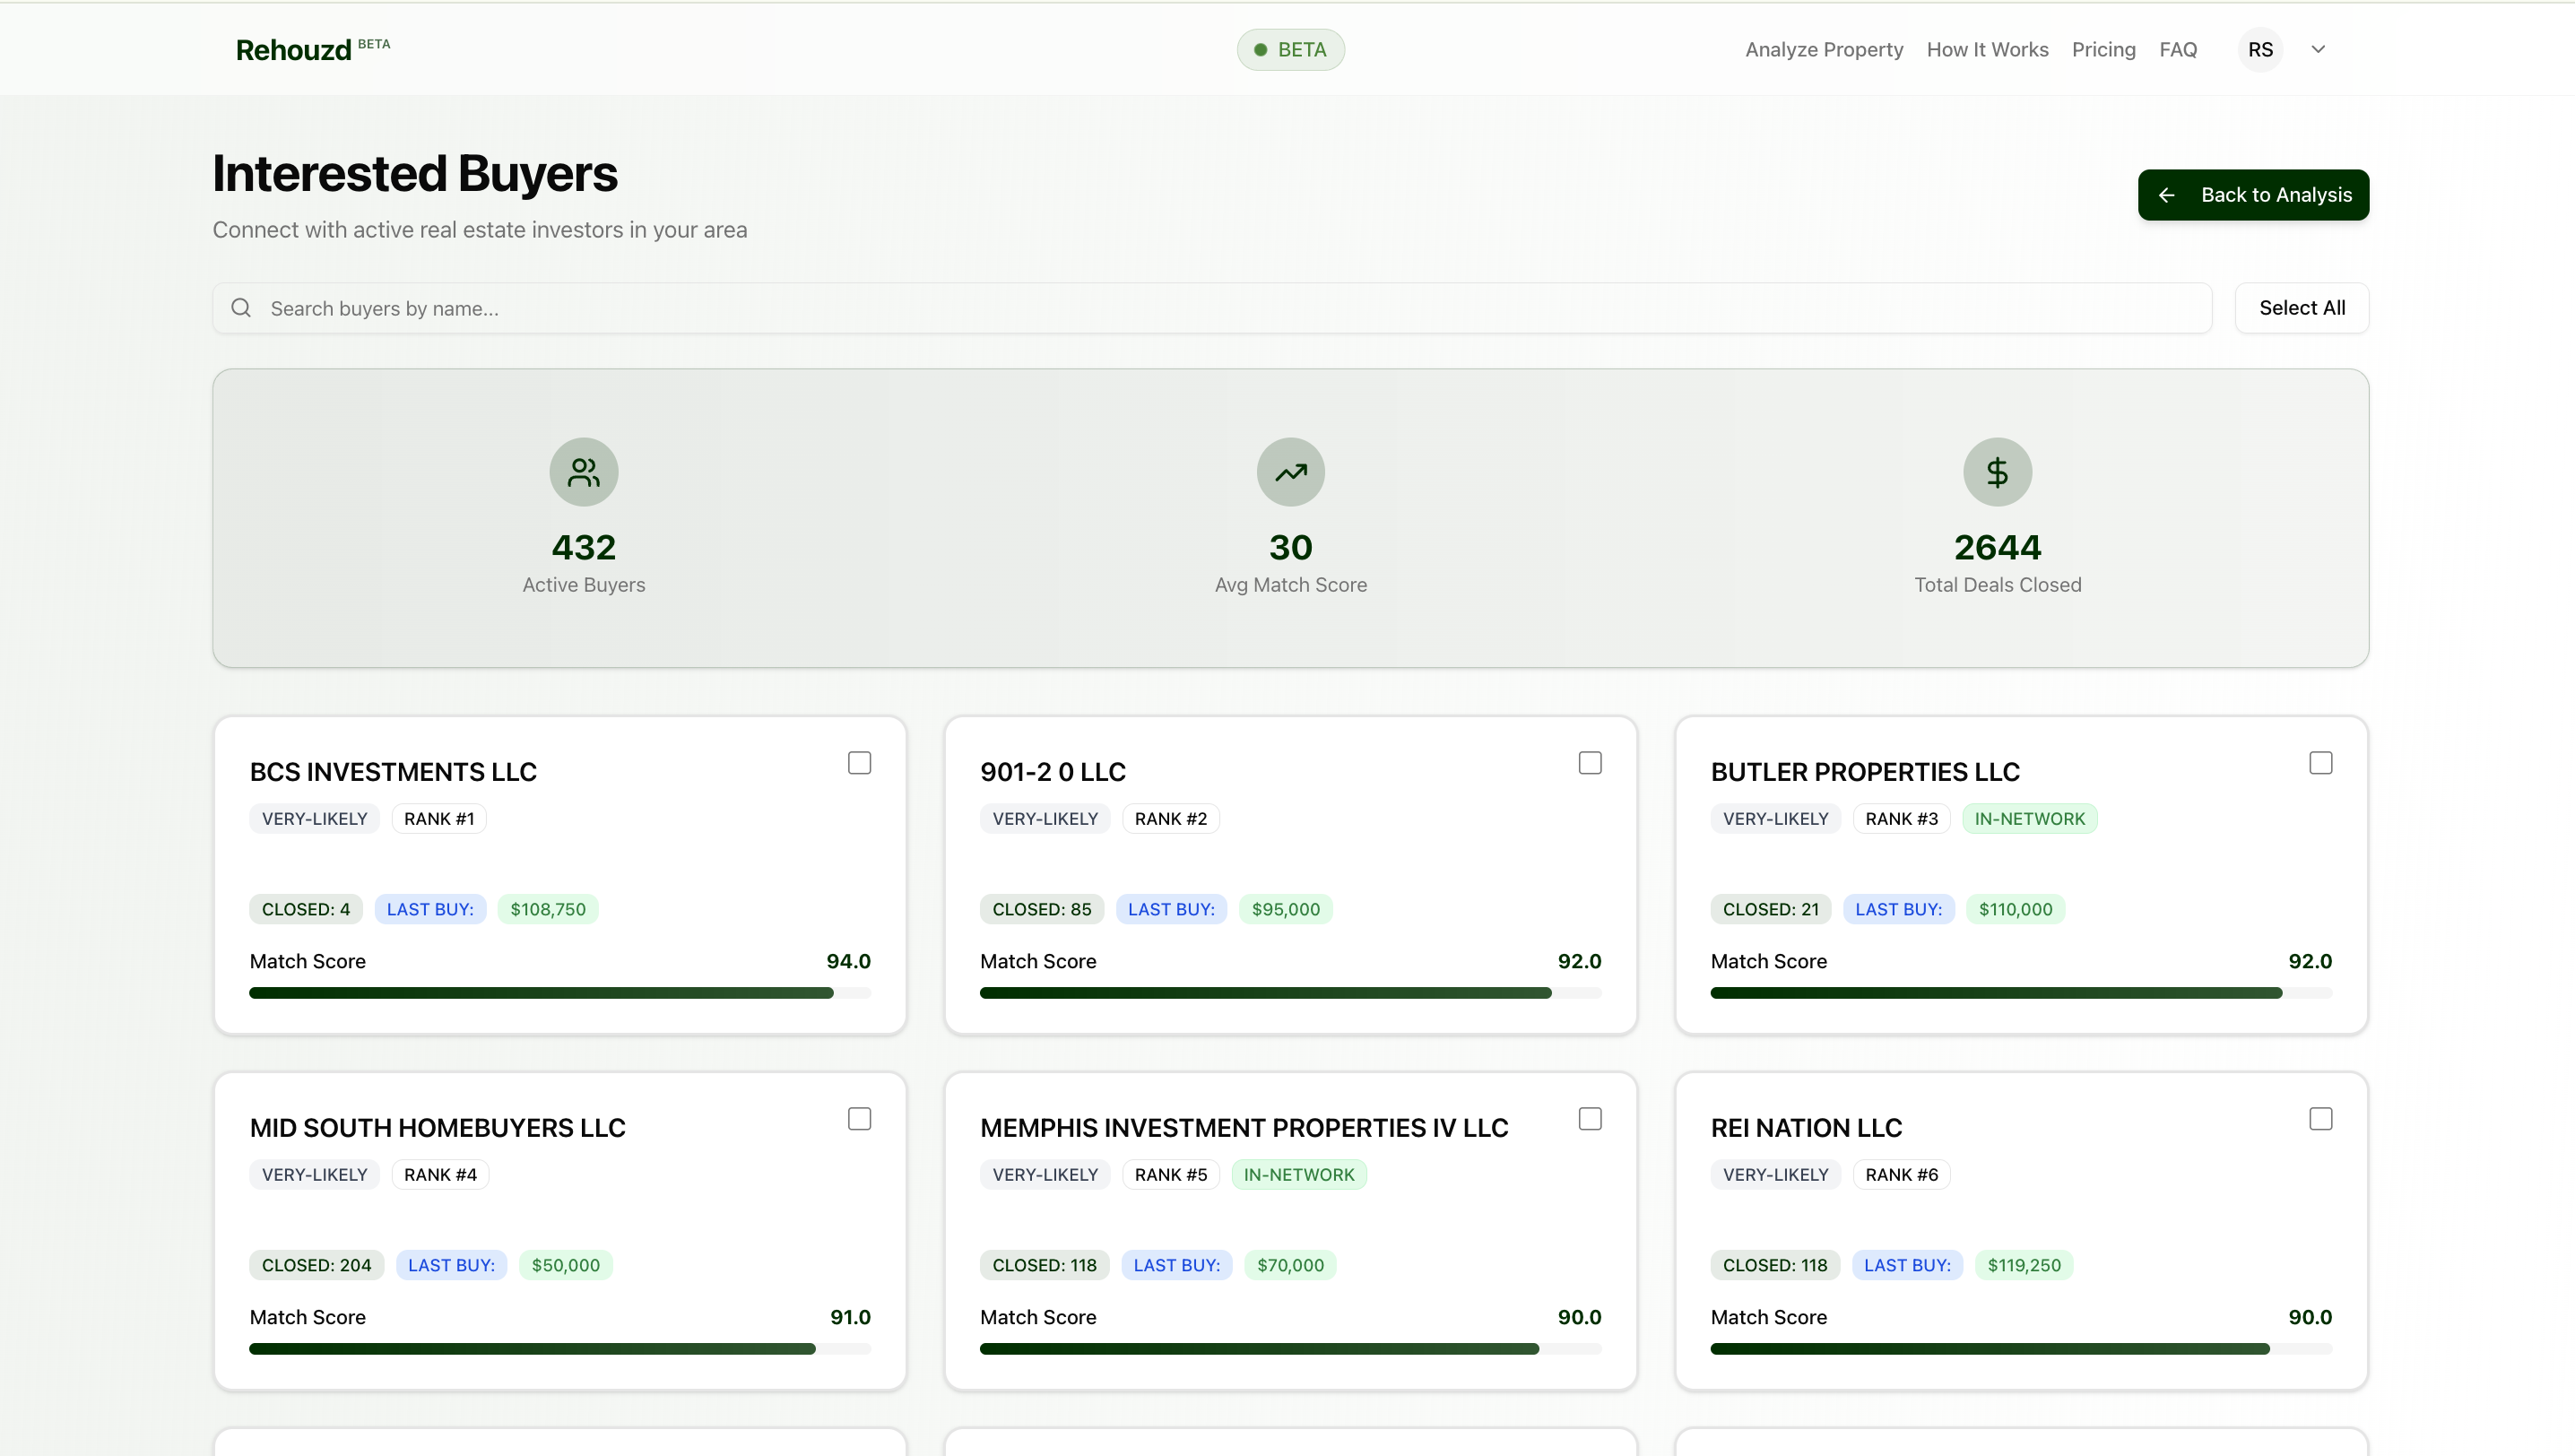This screenshot has height=1456, width=2575.
Task: Open the Pricing menu item
Action: pos(2103,49)
